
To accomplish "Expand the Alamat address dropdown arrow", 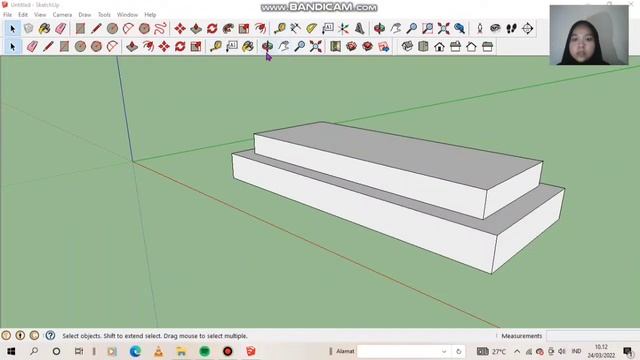I will coord(444,351).
